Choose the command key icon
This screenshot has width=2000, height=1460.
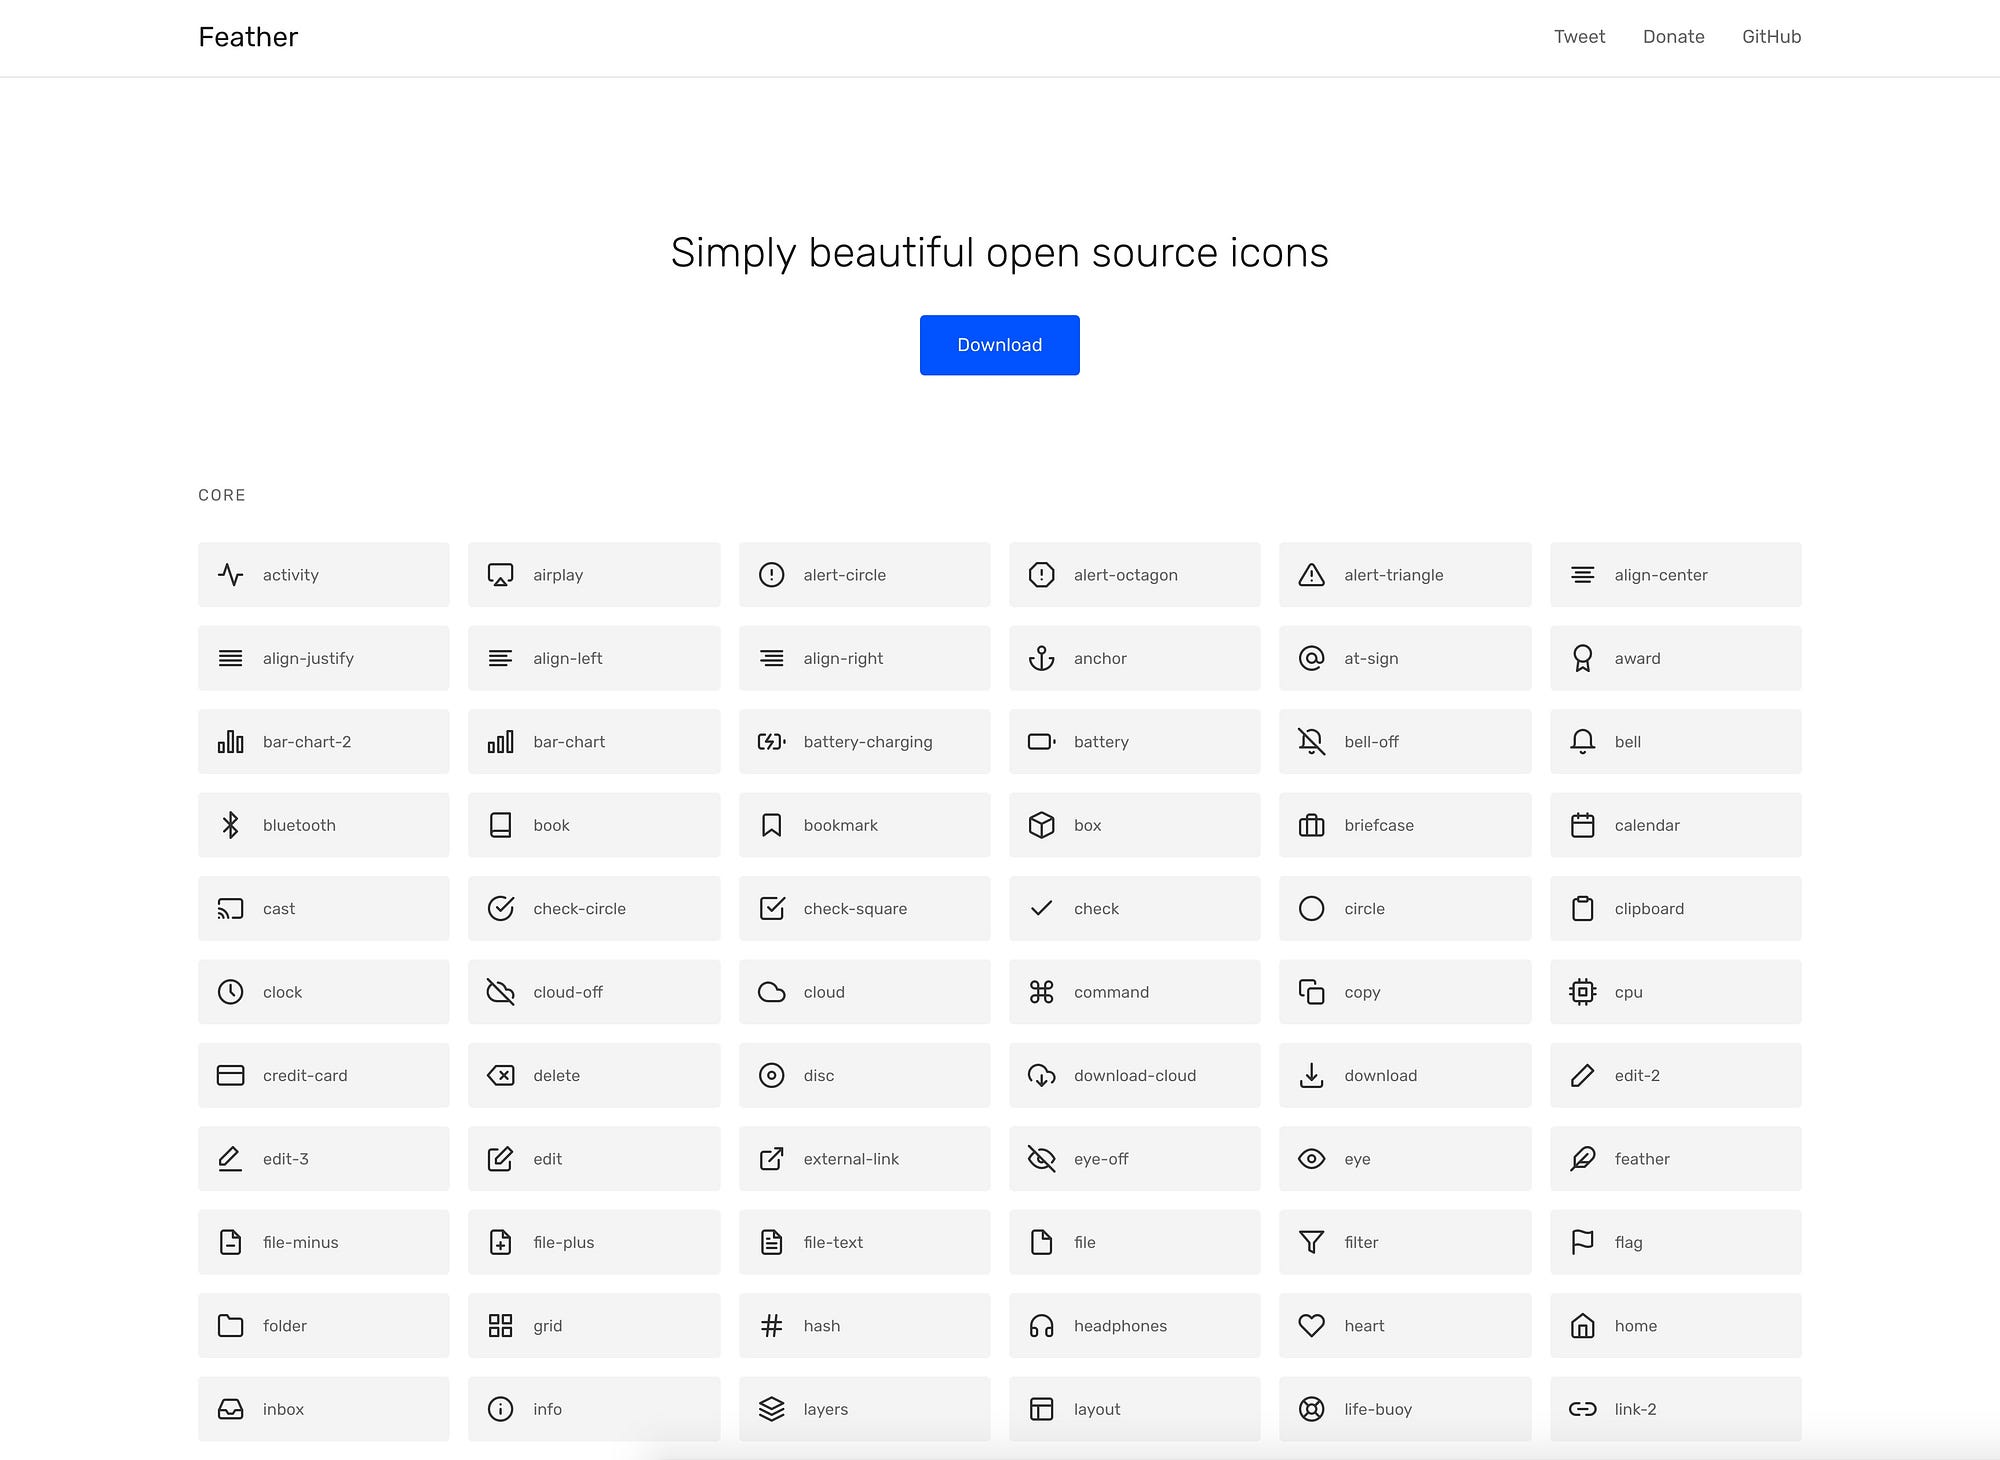pos(1041,992)
